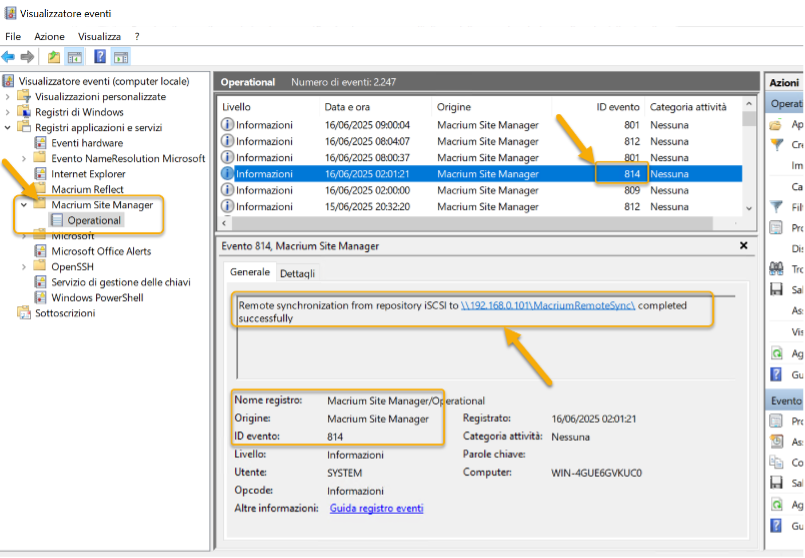Open the \\192.168.0.101\MacriumRemoteSync\ link
This screenshot has height=558, width=805.
click(x=548, y=305)
